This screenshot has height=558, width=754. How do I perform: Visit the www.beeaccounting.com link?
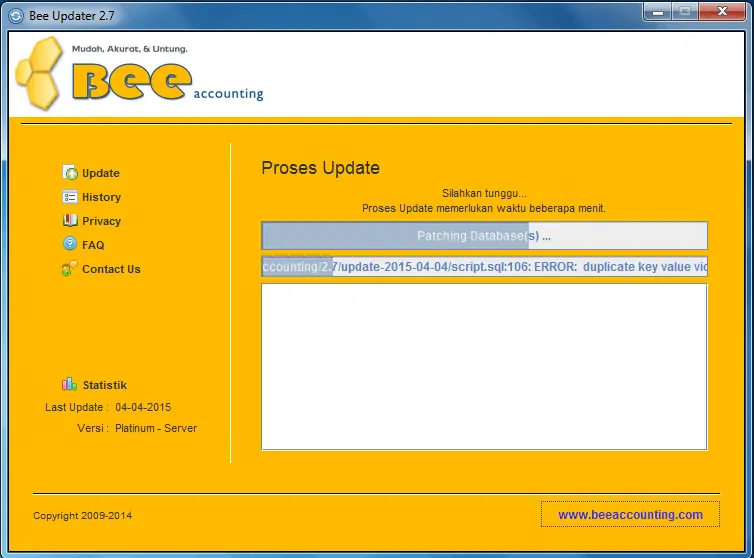click(x=630, y=514)
